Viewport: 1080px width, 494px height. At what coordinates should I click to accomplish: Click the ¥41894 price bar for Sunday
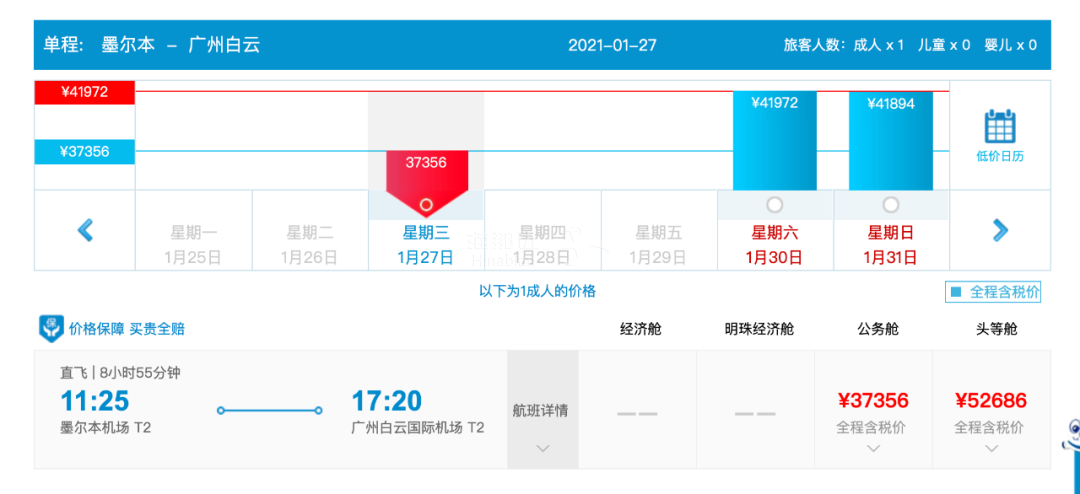click(891, 140)
